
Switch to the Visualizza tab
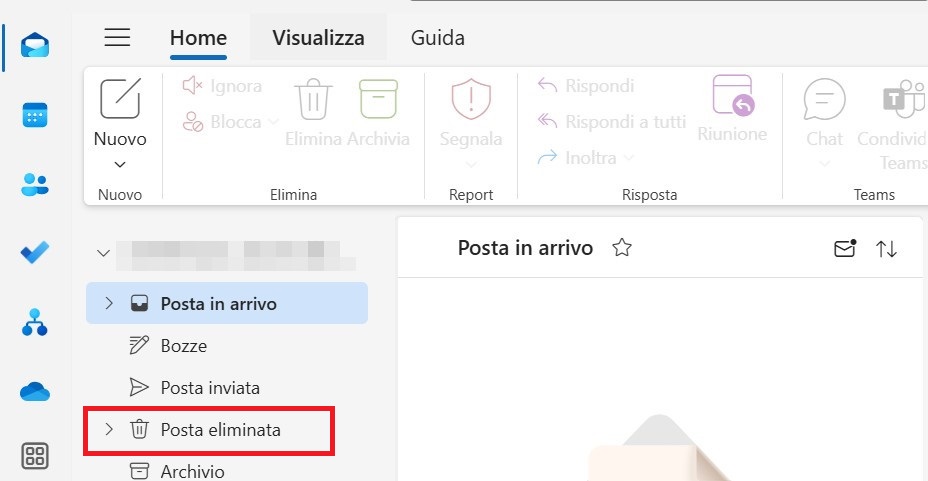click(x=318, y=38)
